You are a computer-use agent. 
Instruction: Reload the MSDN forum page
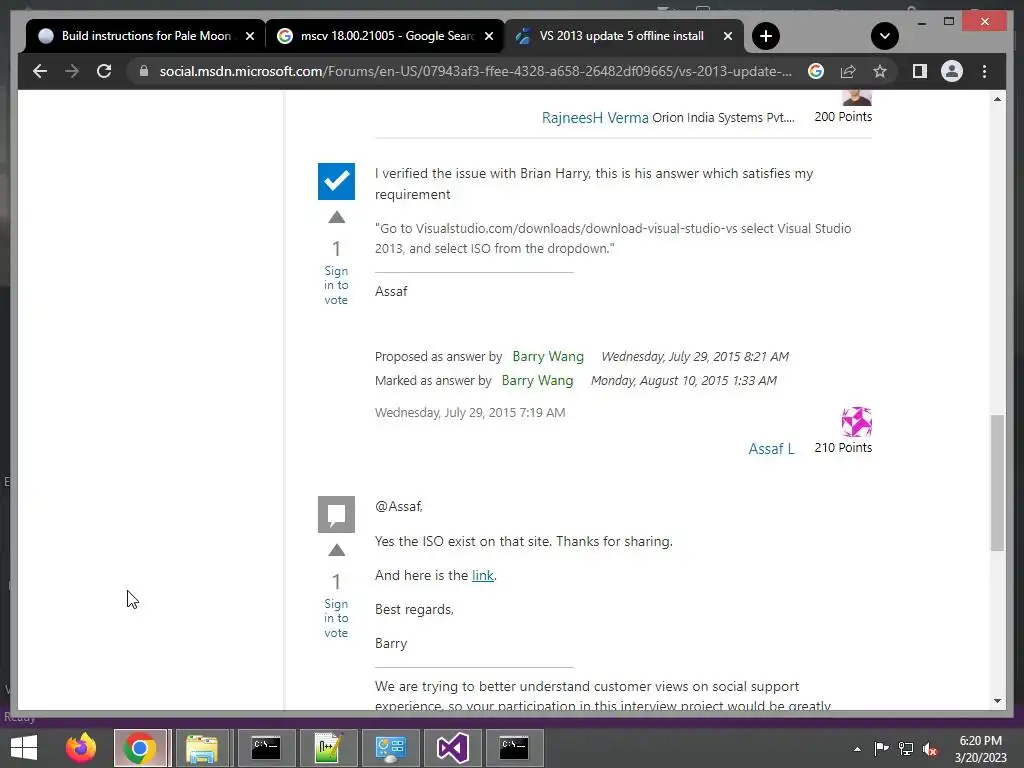tap(104, 71)
